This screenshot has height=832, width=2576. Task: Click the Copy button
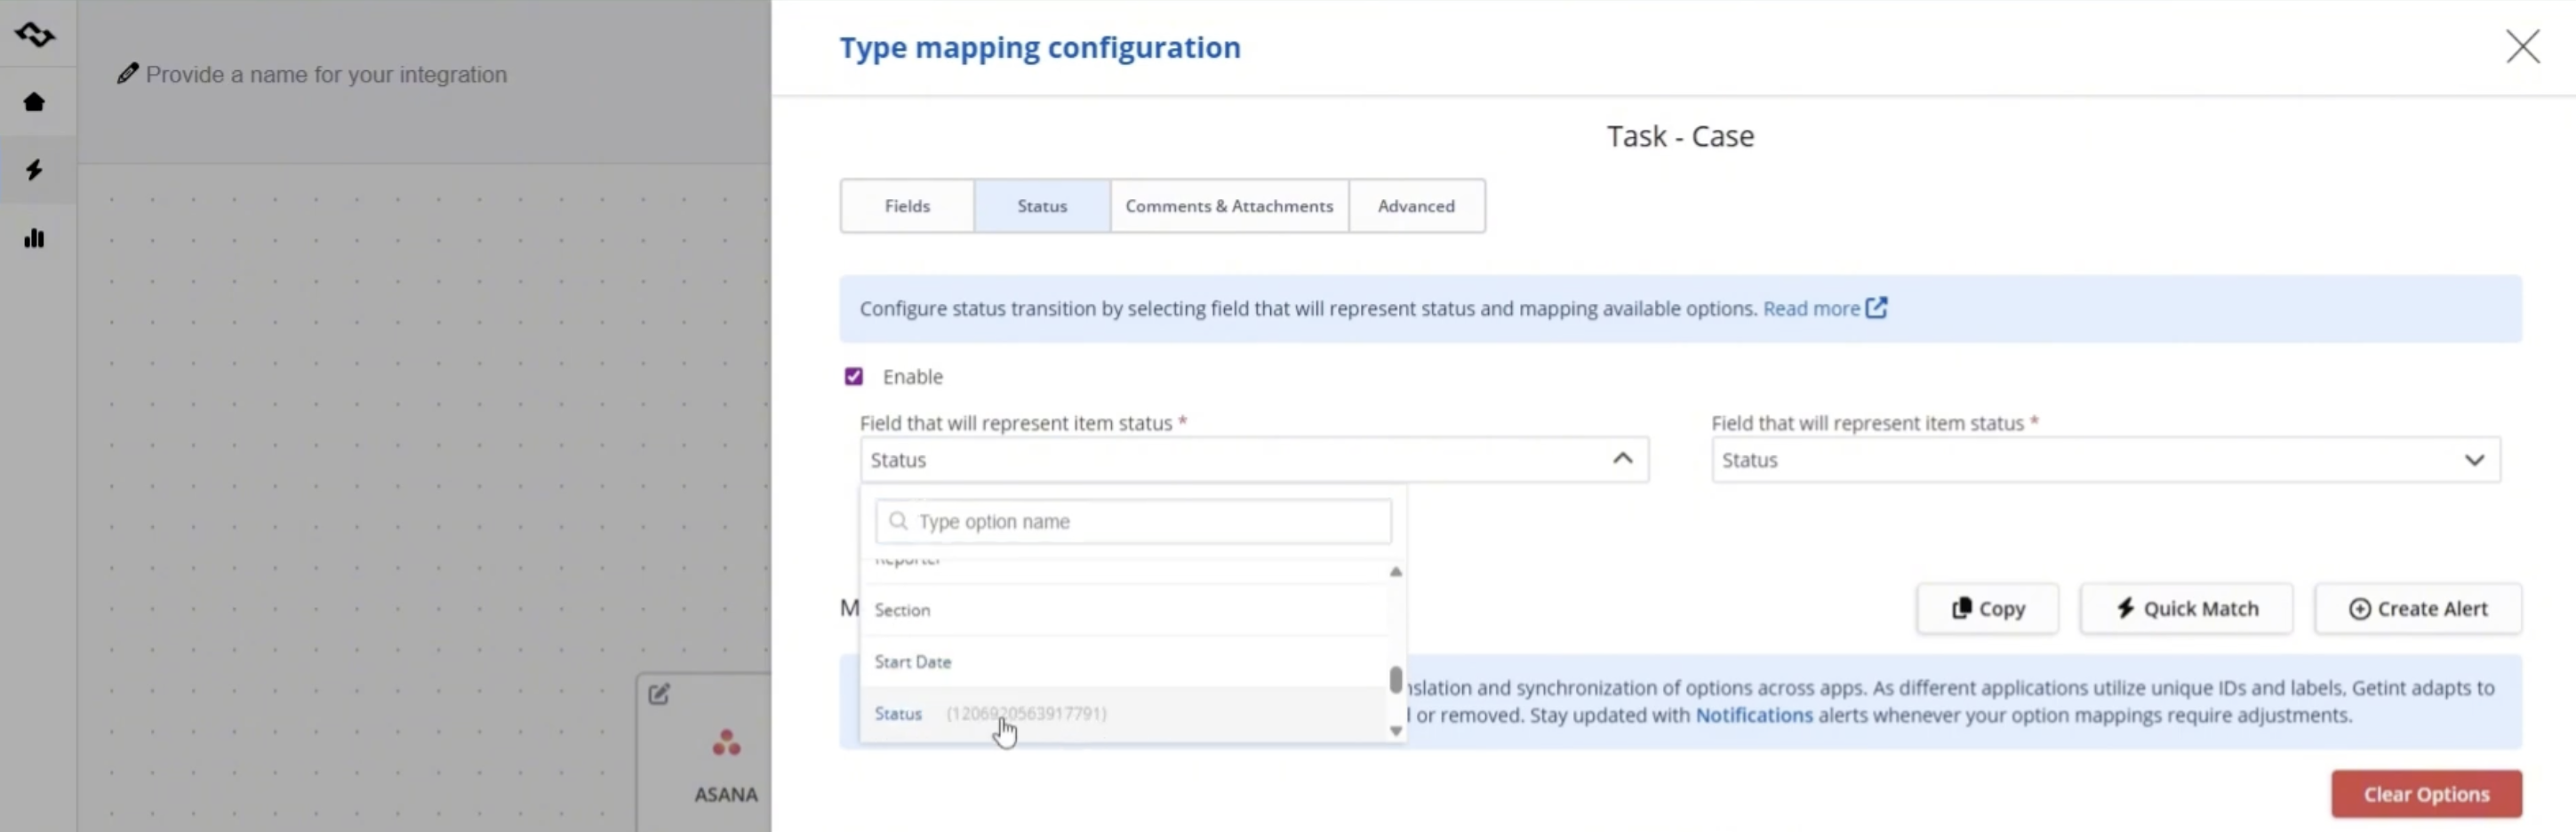1988,609
